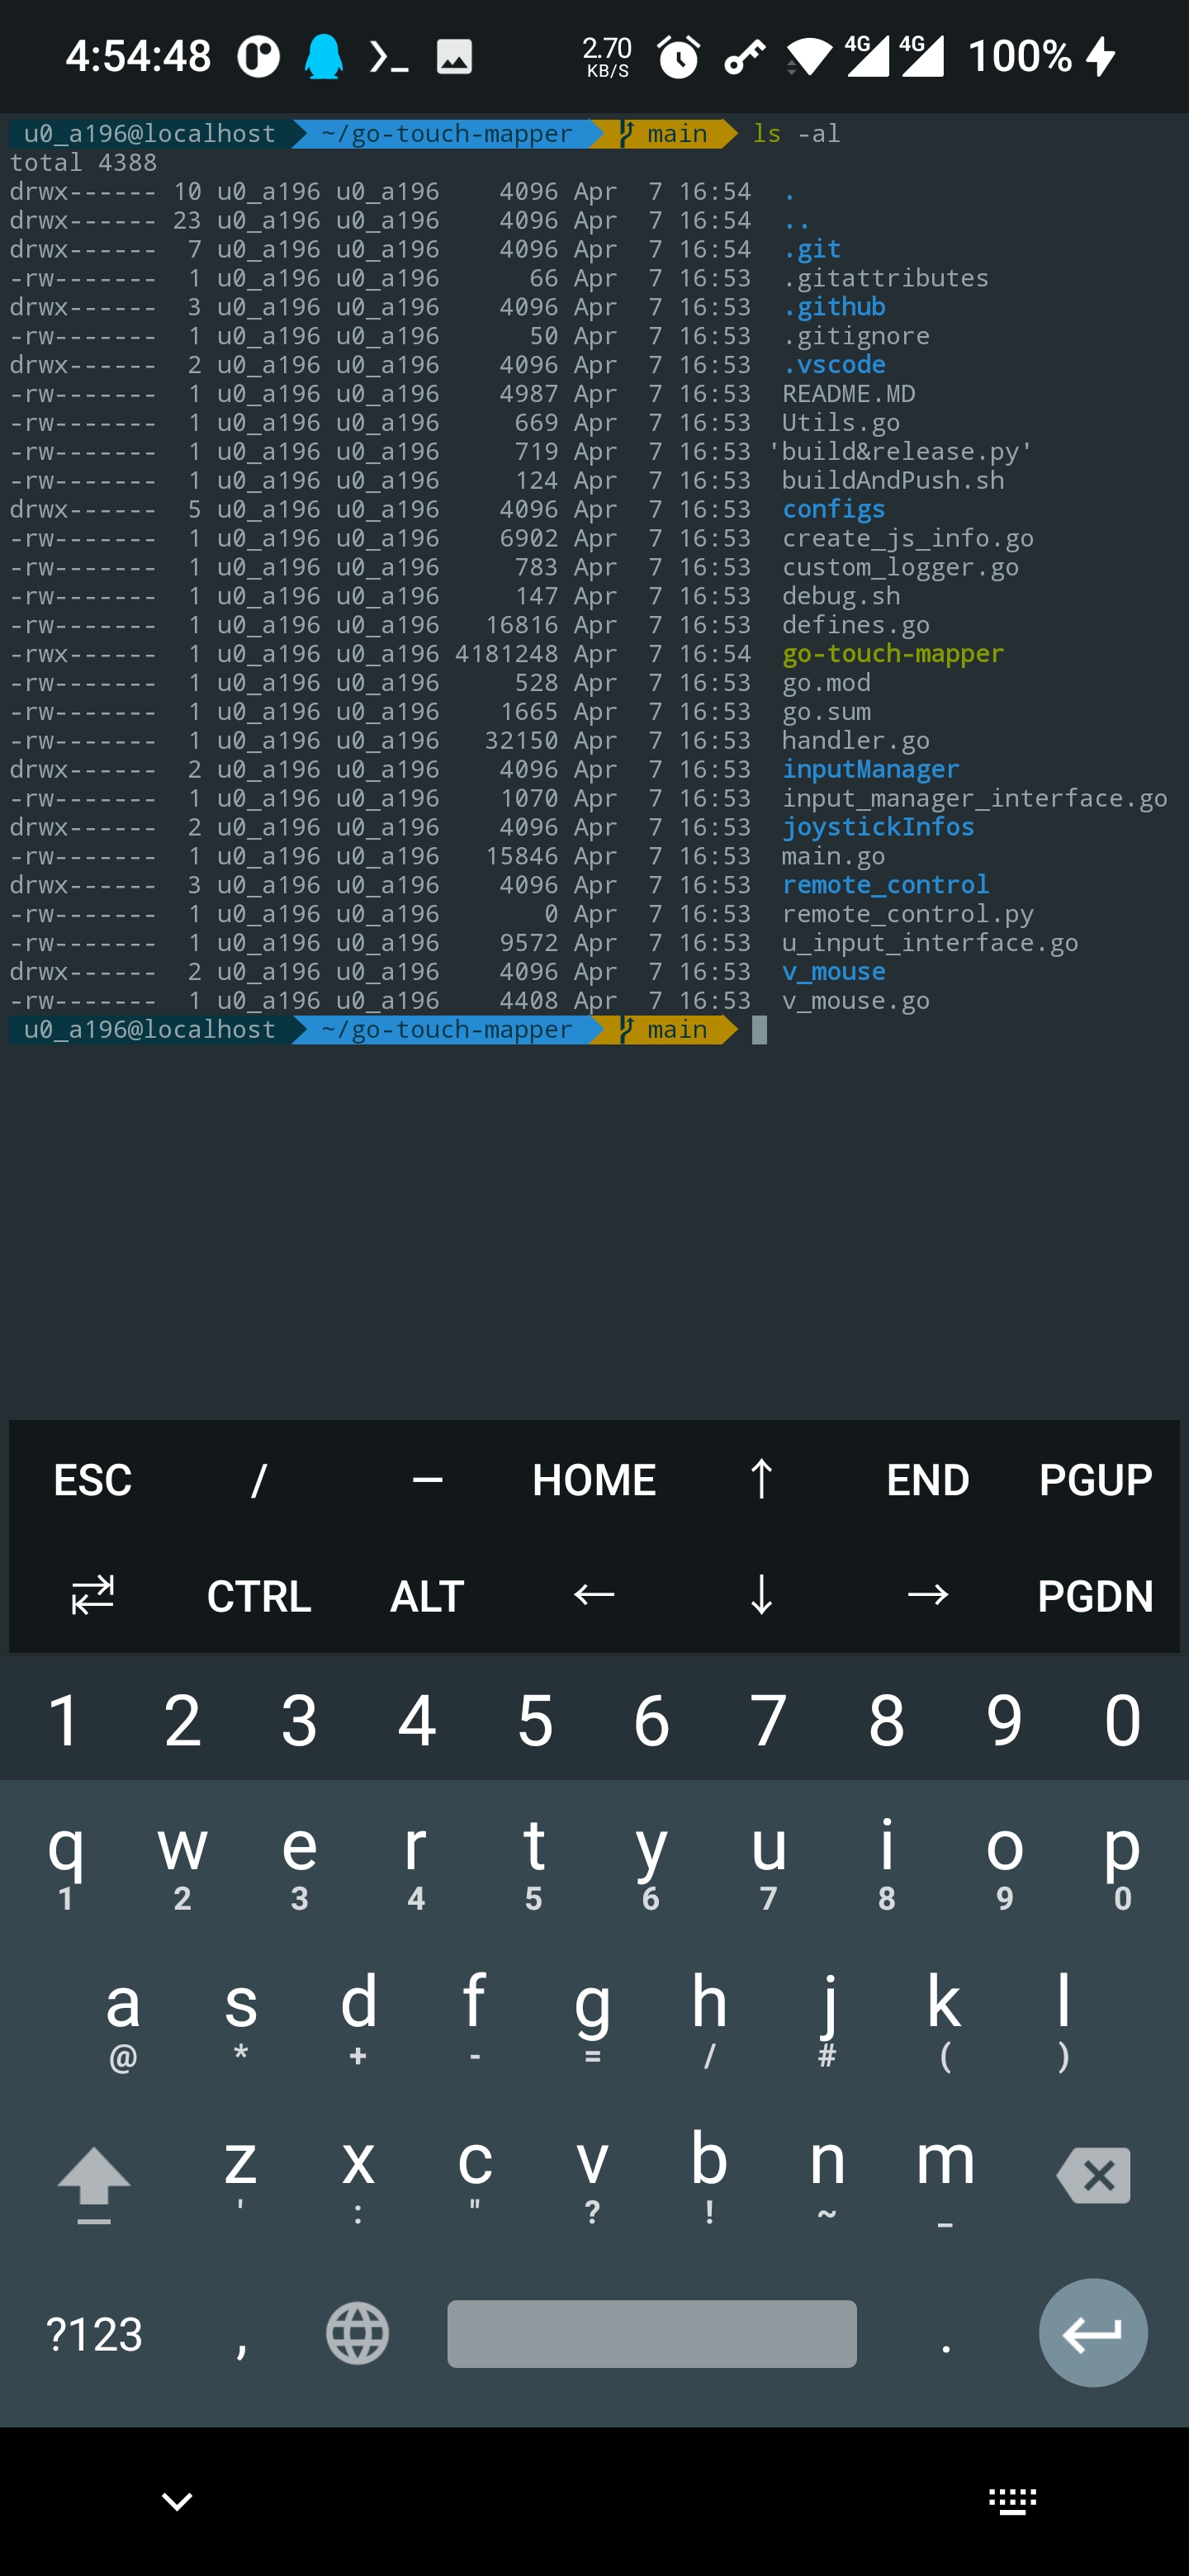Tap the alarm clock status icon

[678, 56]
